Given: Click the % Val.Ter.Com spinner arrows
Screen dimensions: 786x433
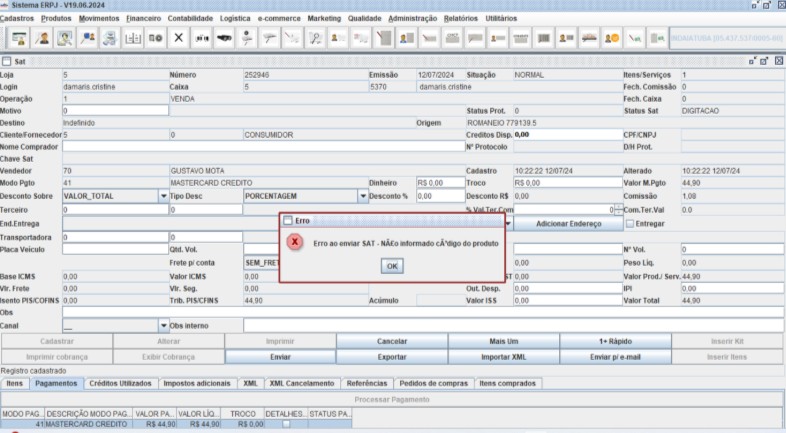Looking at the screenshot, I should (x=619, y=210).
